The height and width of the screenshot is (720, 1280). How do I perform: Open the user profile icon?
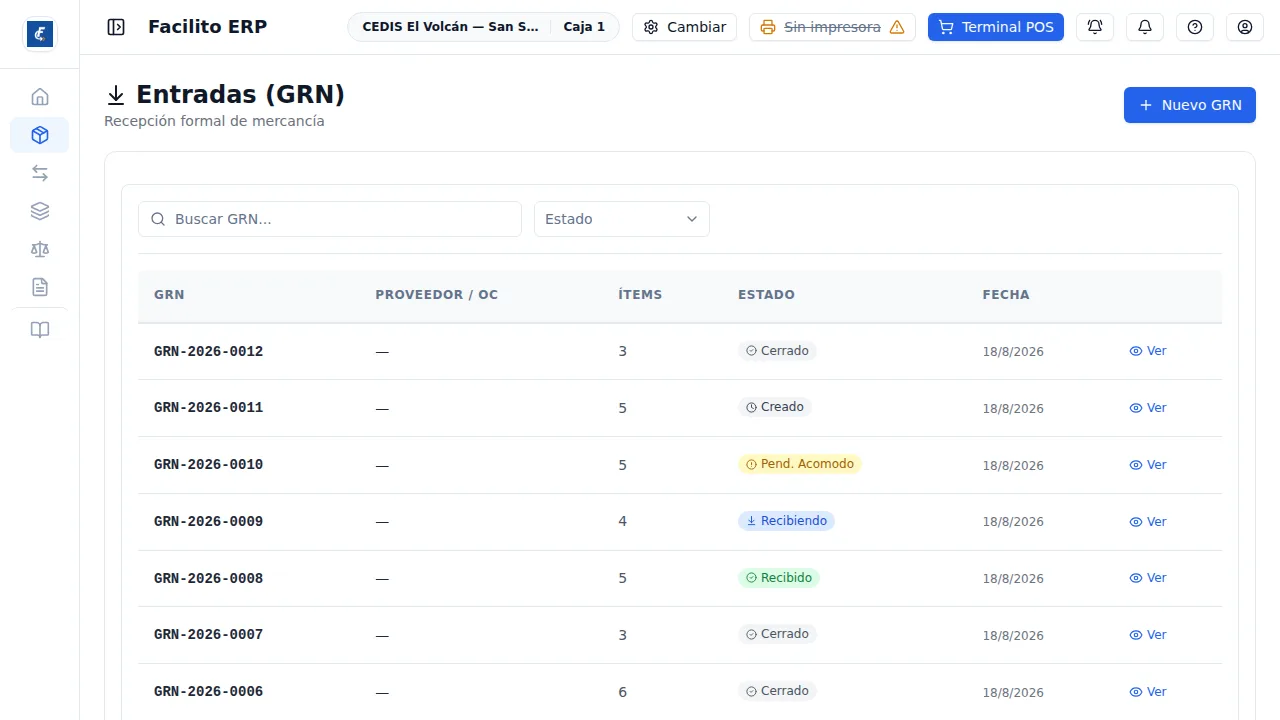point(1245,27)
